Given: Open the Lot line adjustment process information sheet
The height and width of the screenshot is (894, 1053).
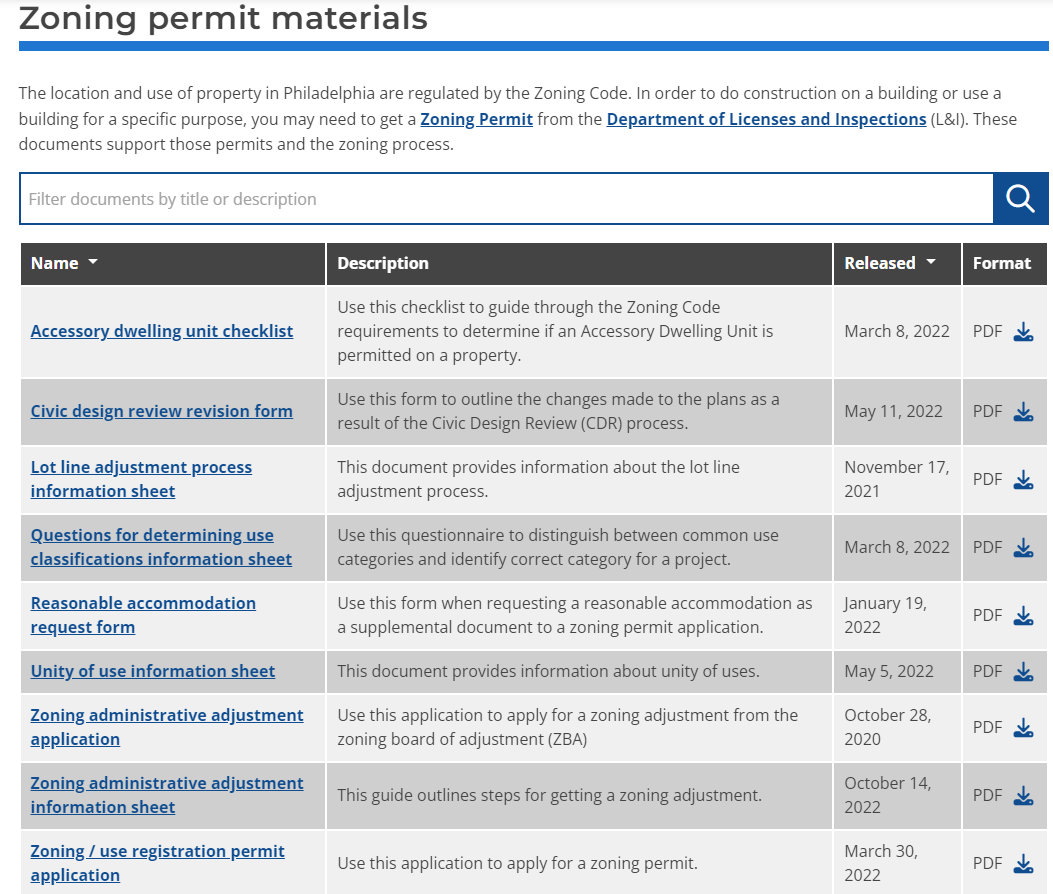Looking at the screenshot, I should (x=141, y=478).
